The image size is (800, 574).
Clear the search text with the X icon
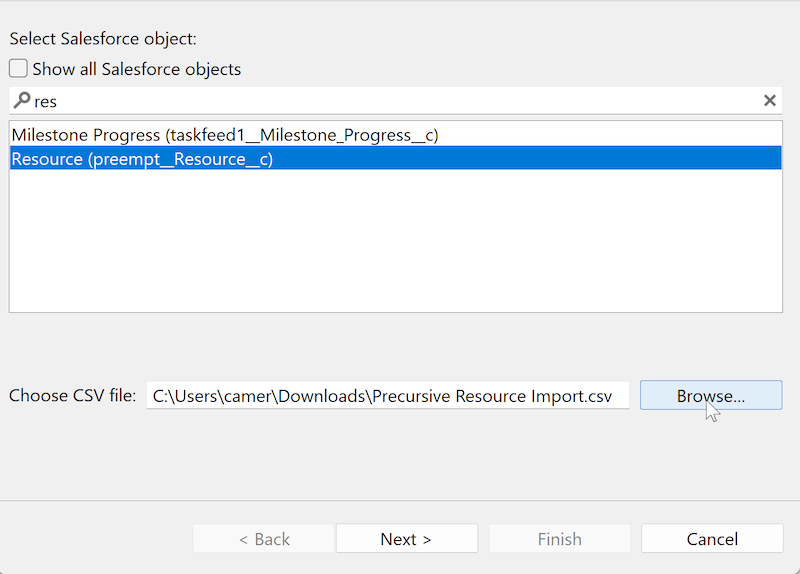(769, 100)
